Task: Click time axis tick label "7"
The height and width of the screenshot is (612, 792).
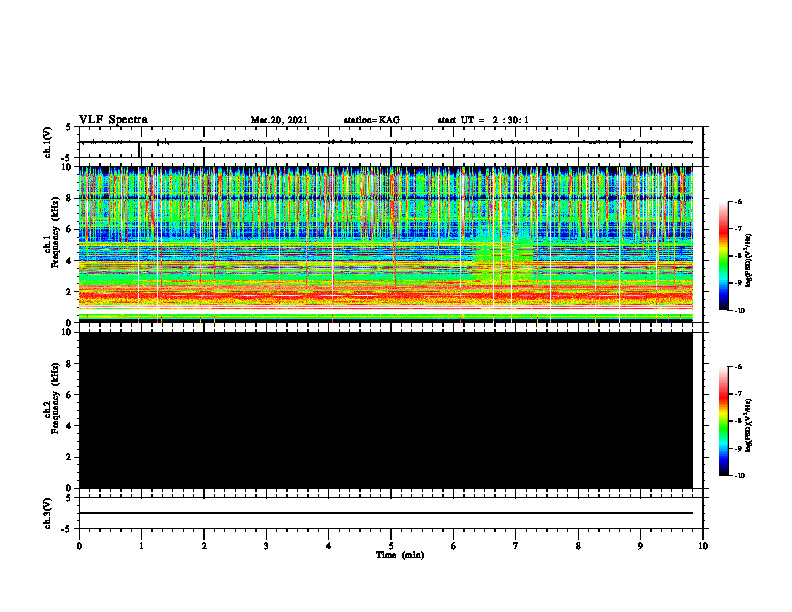Action: pos(516,546)
